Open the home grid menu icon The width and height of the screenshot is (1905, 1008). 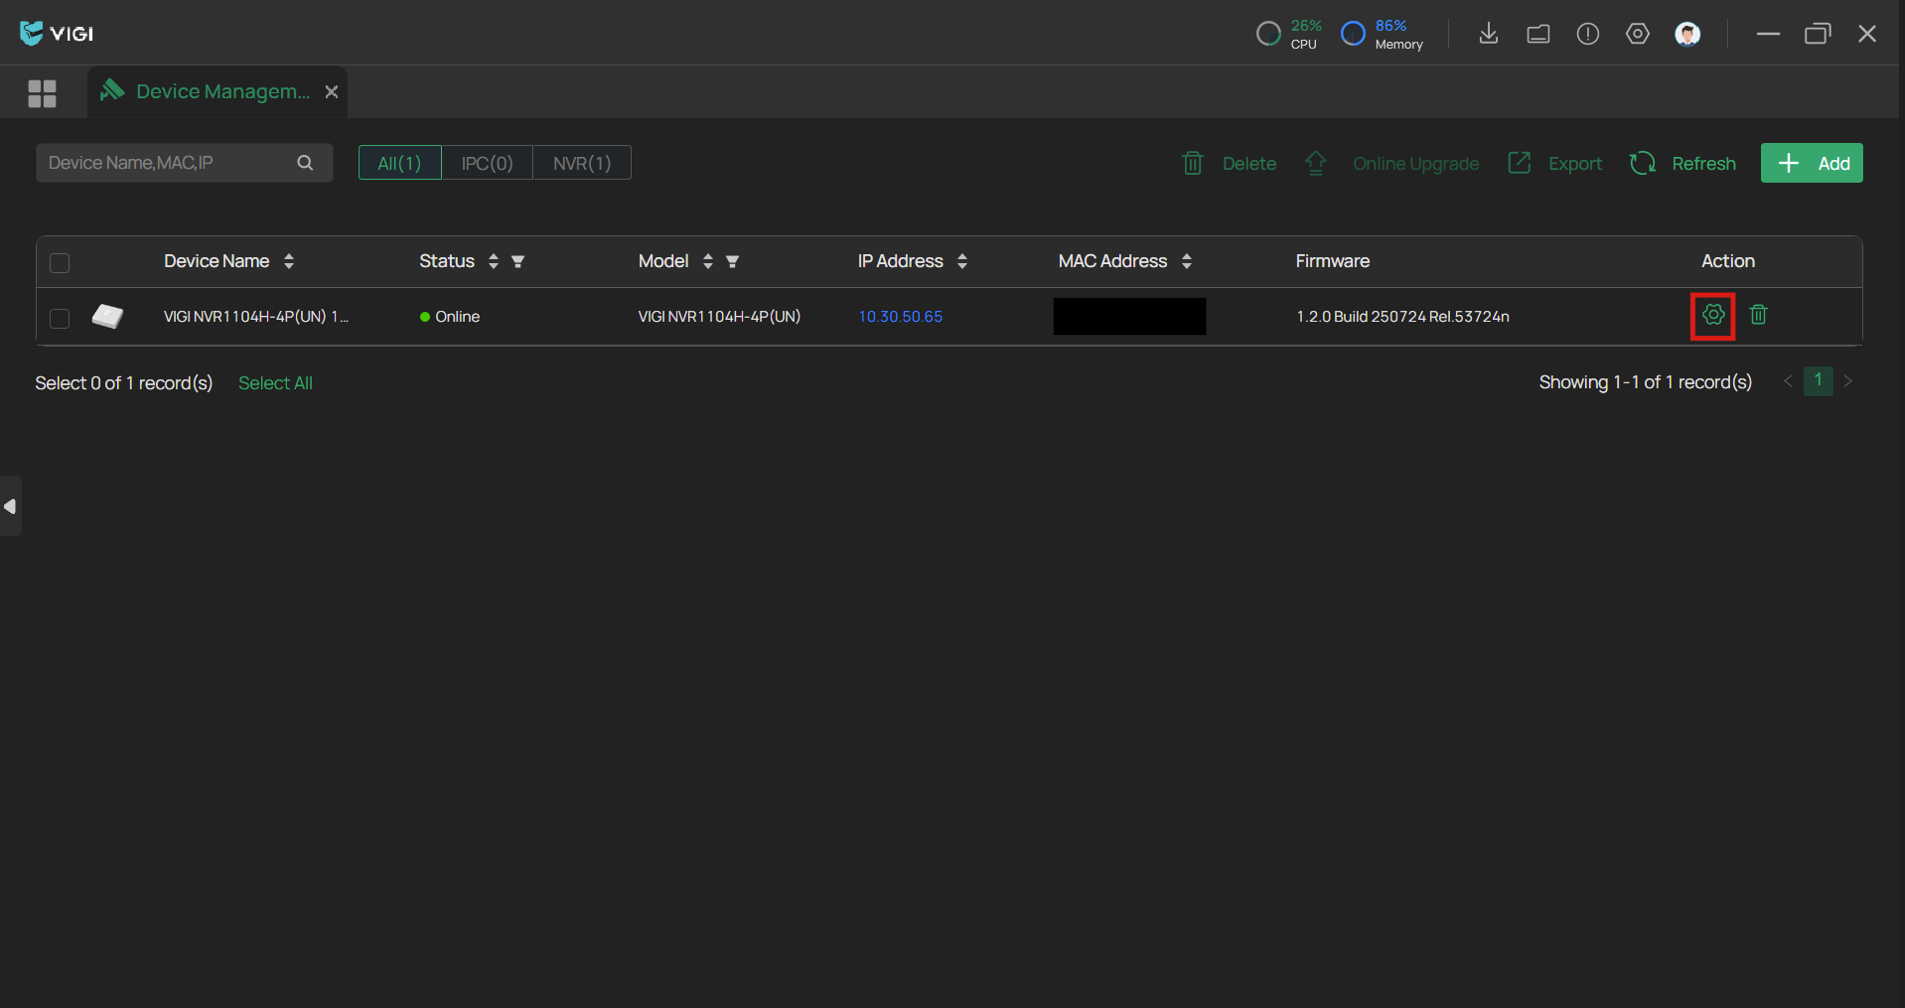tap(42, 93)
